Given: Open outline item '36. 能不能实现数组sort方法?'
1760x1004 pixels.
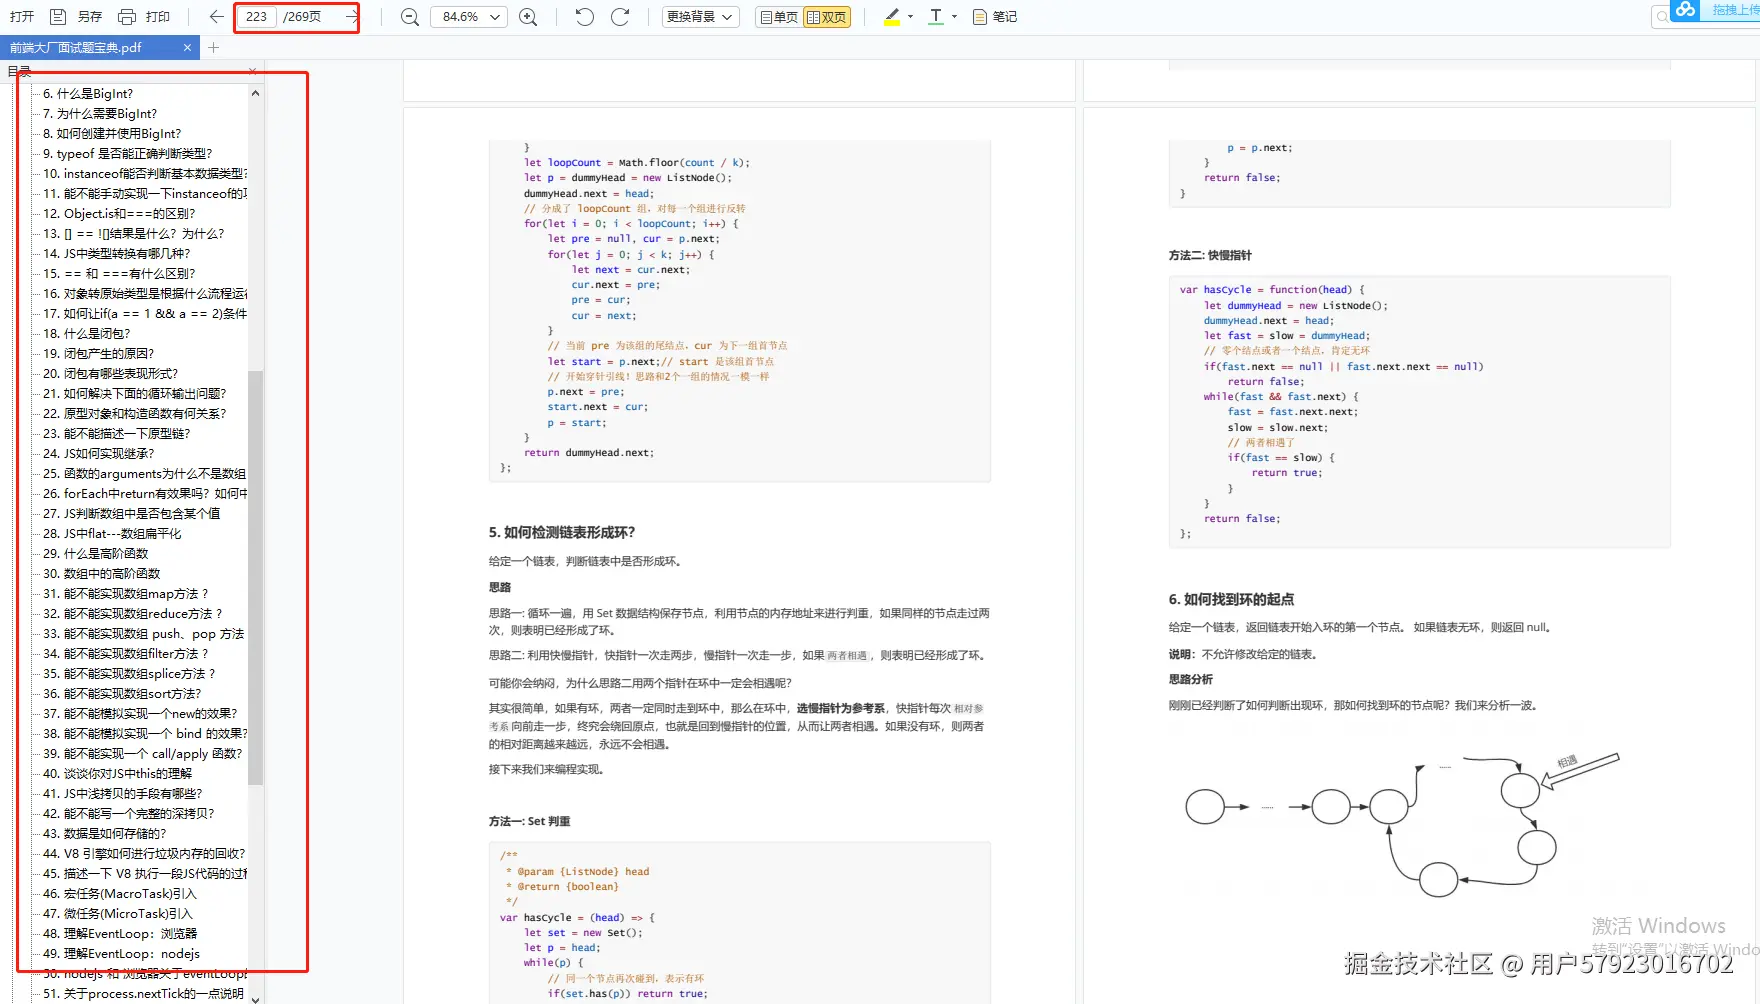Looking at the screenshot, I should [122, 694].
